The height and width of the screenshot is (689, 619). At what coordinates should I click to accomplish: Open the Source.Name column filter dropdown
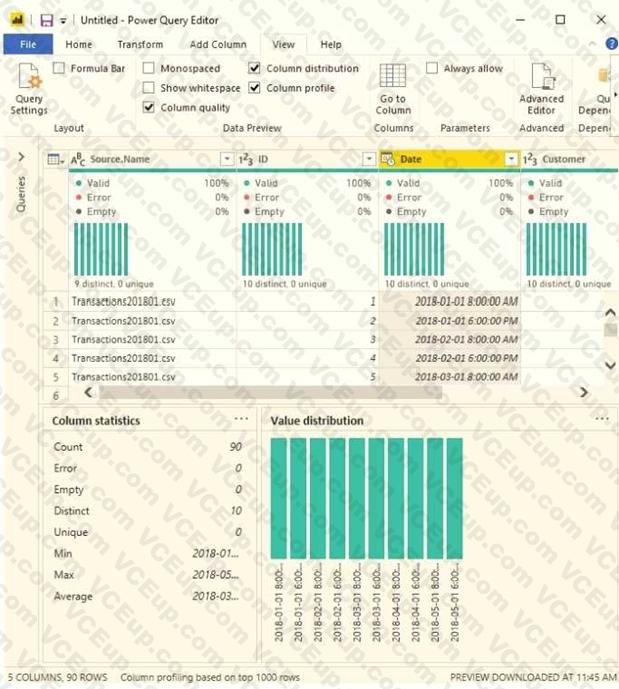(227, 159)
